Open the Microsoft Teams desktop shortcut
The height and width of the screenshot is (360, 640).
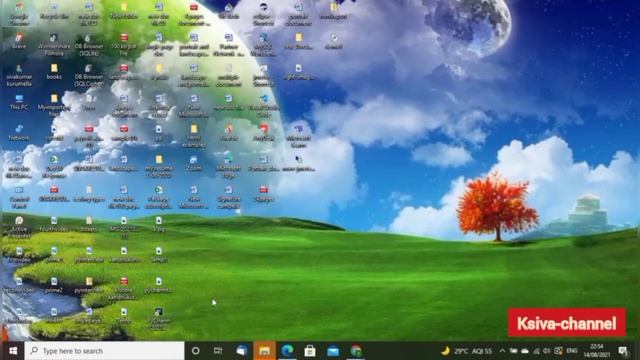click(298, 136)
